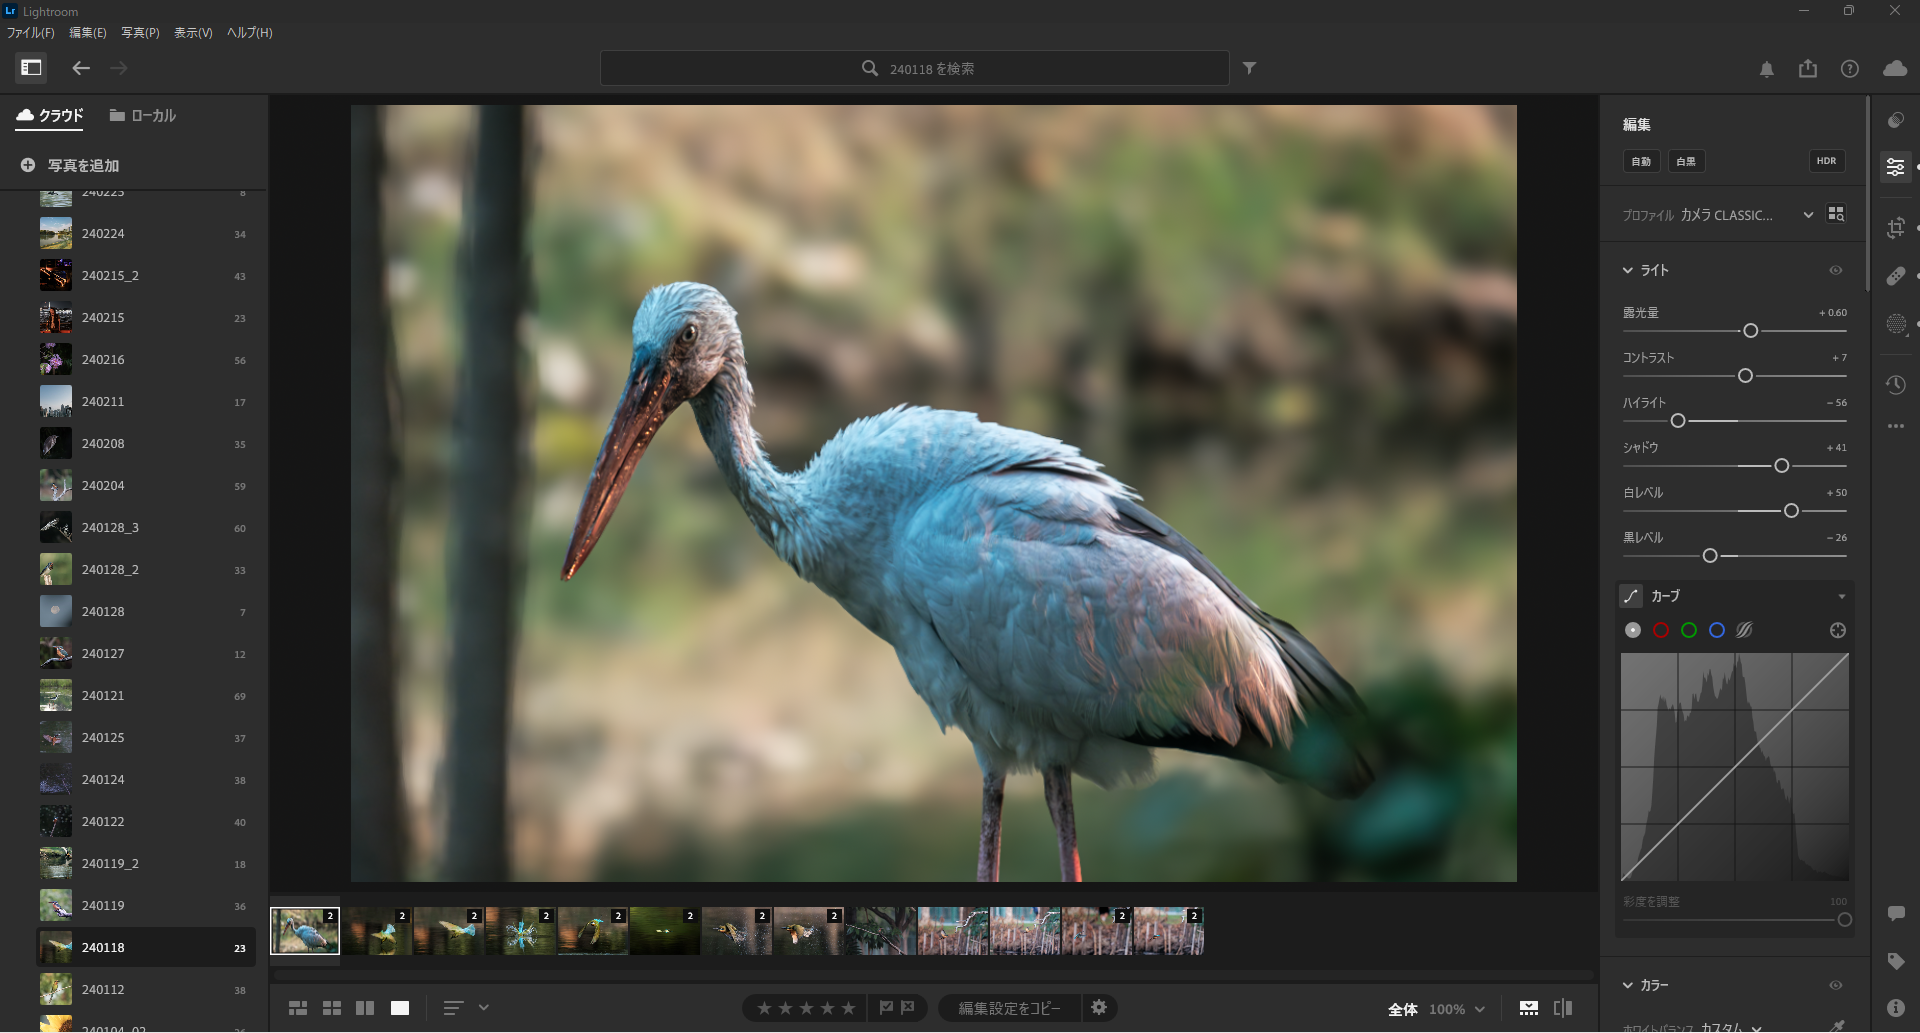Select the parametric curve stripes icon
1920x1033 pixels.
(1744, 630)
